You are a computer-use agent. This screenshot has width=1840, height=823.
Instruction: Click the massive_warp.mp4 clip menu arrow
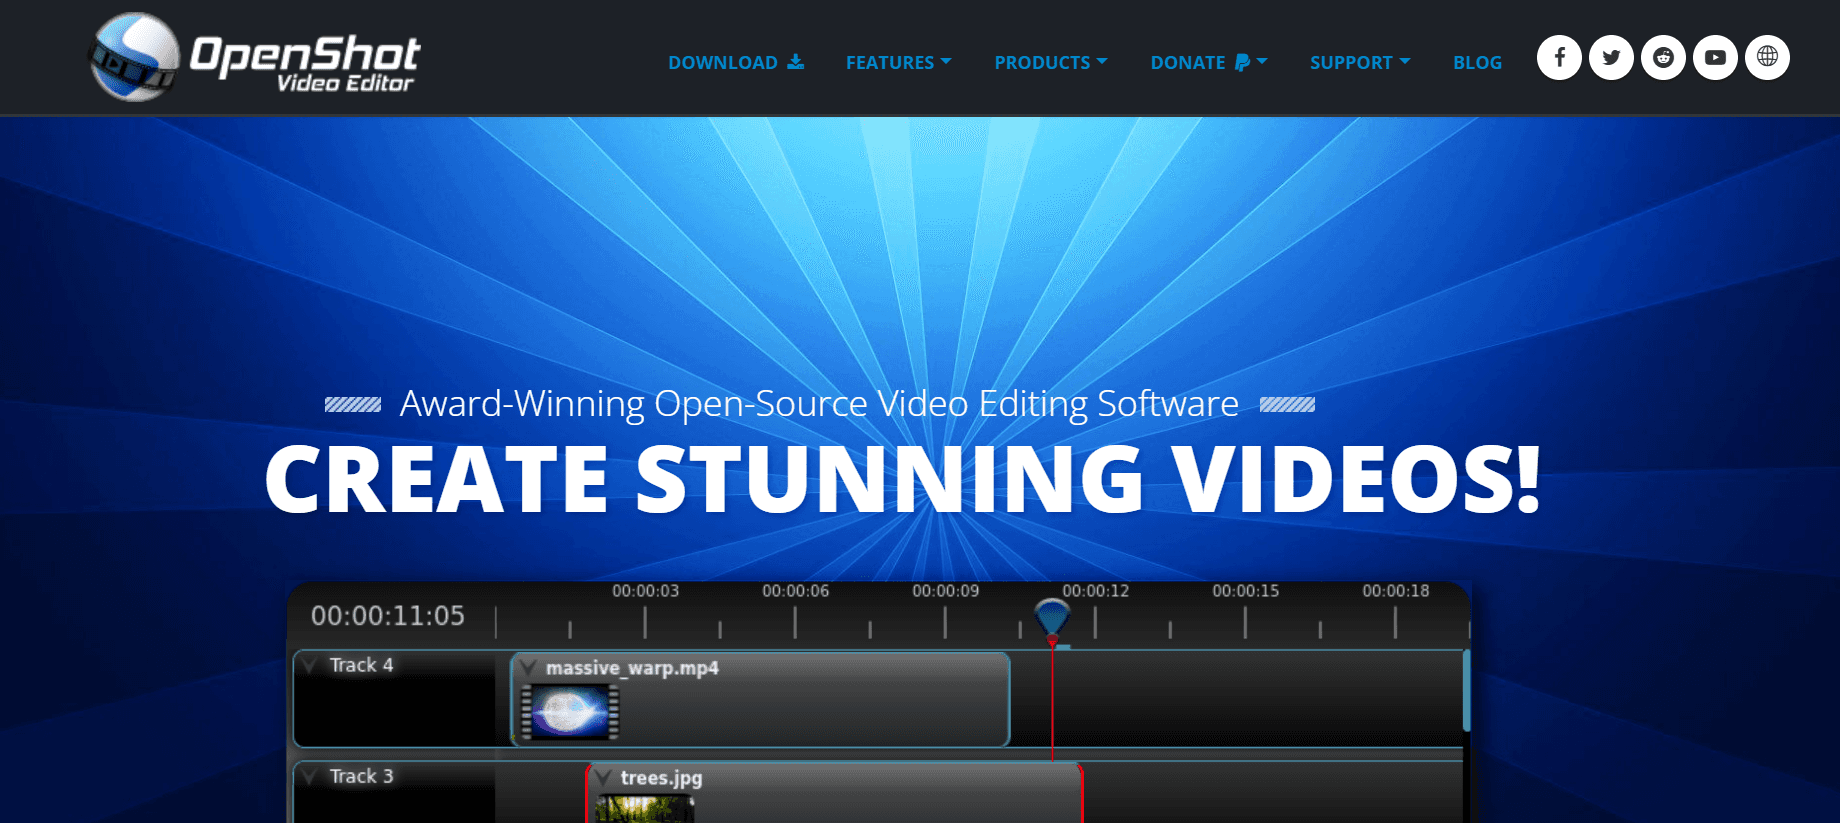(x=527, y=667)
